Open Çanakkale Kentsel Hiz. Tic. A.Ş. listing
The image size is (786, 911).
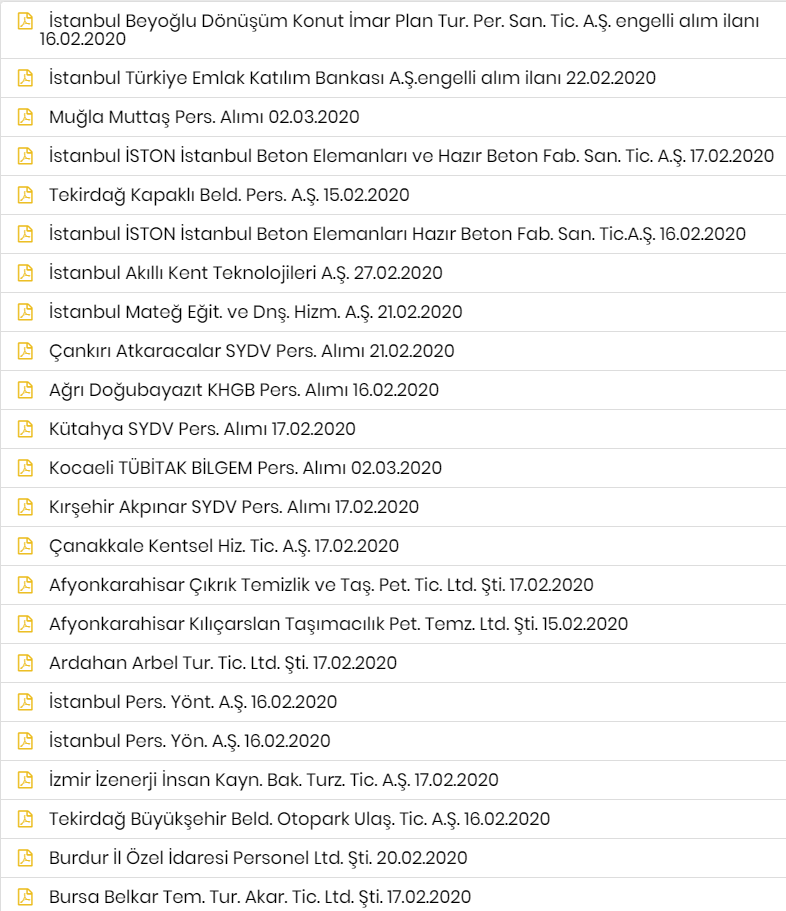(x=224, y=546)
